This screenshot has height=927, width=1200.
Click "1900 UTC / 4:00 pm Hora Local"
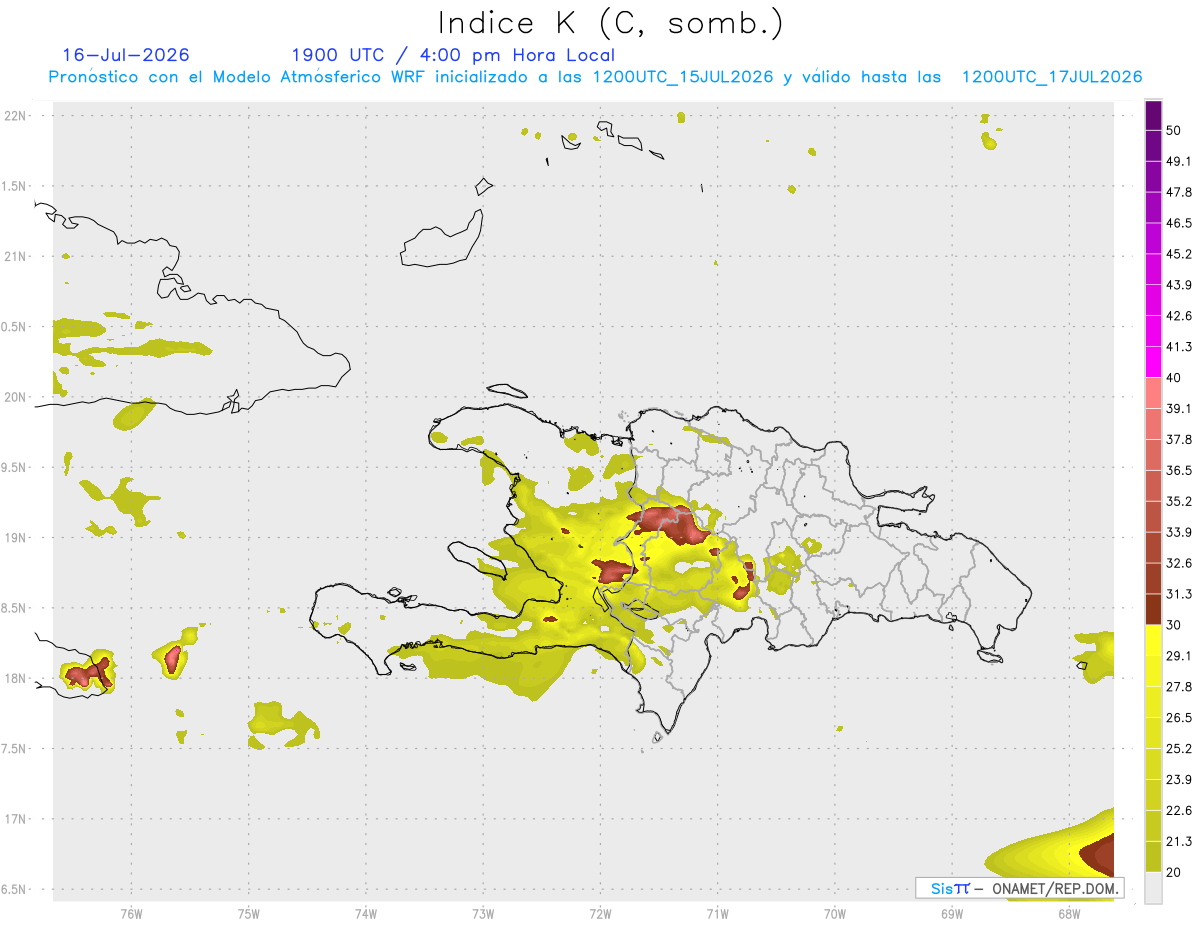point(453,55)
